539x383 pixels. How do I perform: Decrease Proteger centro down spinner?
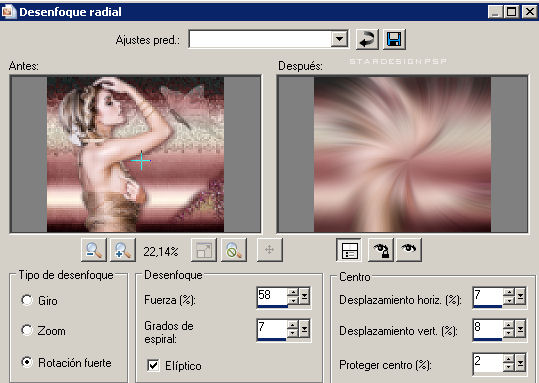509,367
